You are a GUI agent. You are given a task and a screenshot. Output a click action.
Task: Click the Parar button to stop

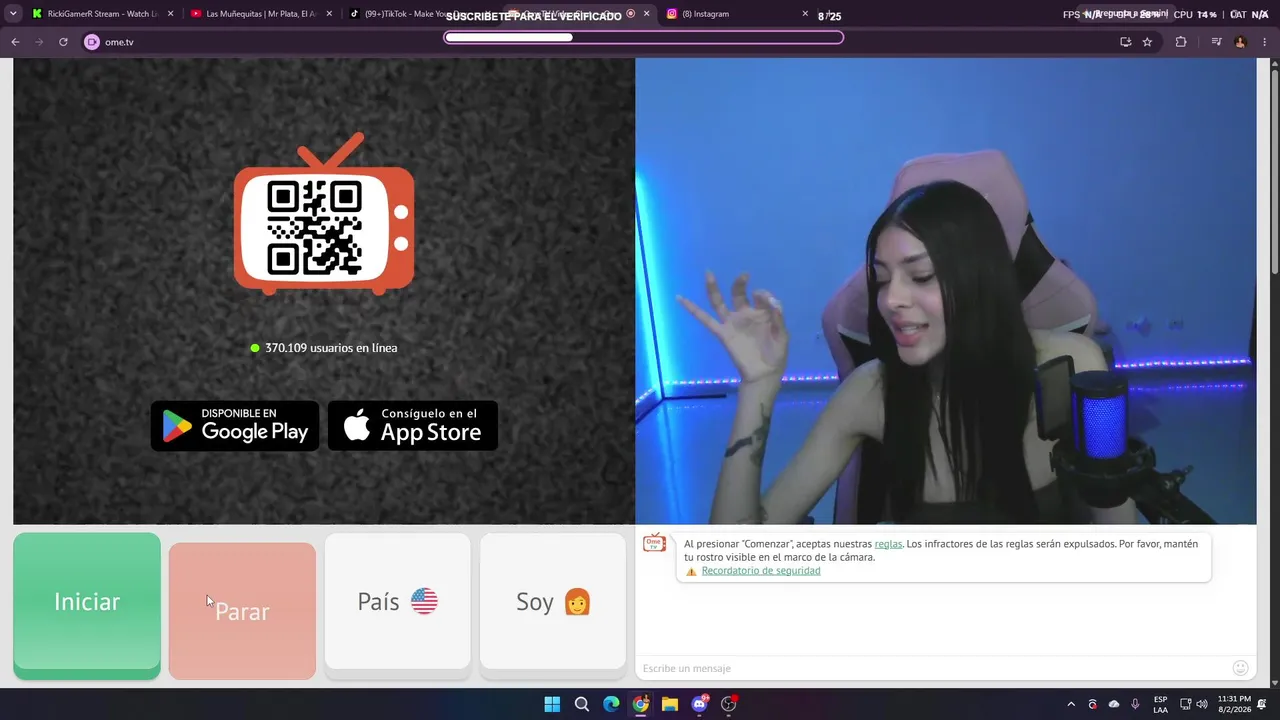242,611
